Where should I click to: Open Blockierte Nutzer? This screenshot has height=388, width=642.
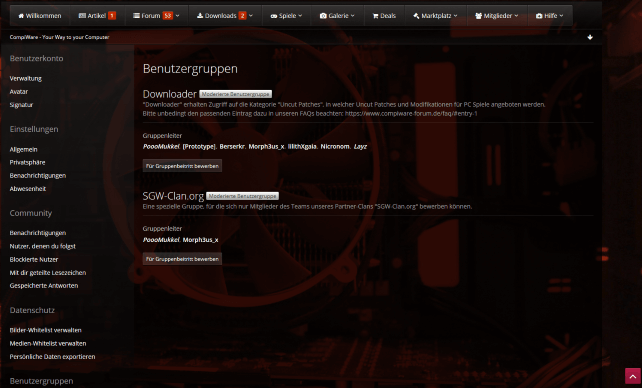(x=34, y=259)
